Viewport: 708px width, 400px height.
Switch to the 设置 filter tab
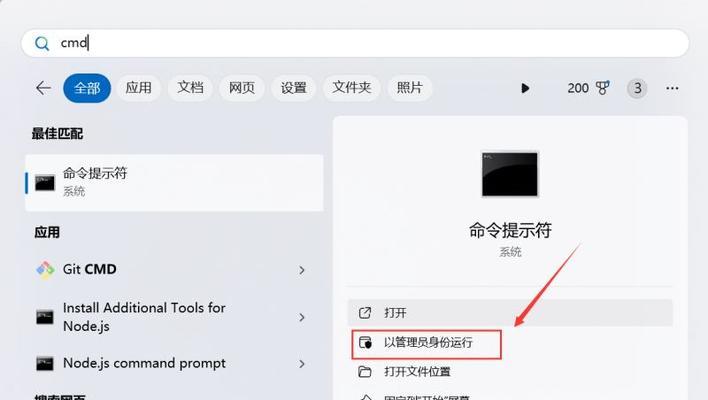(x=293, y=88)
